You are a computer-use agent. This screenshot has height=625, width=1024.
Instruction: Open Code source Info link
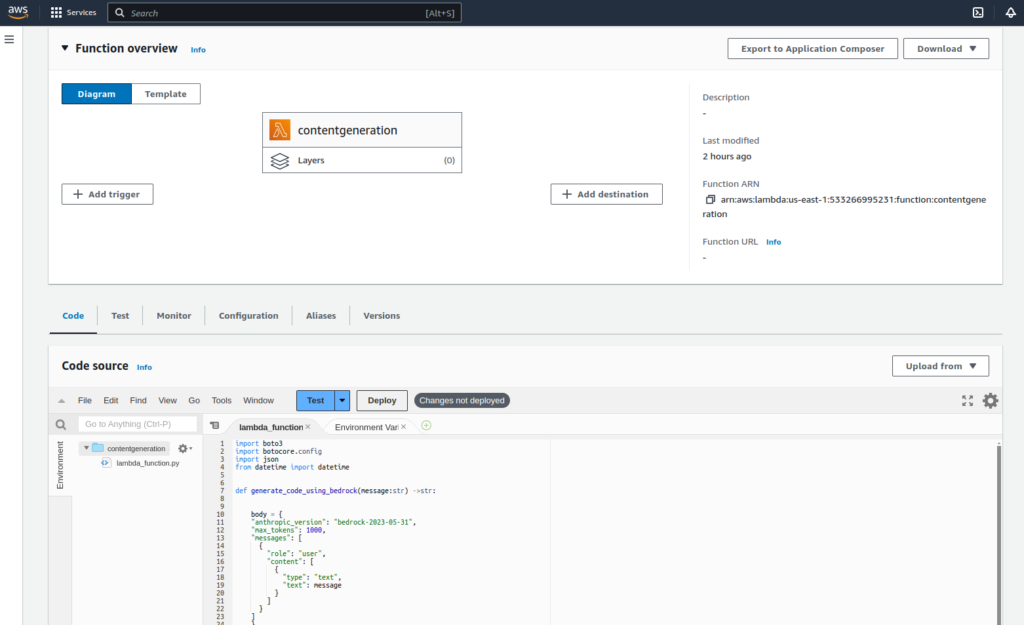(x=144, y=367)
